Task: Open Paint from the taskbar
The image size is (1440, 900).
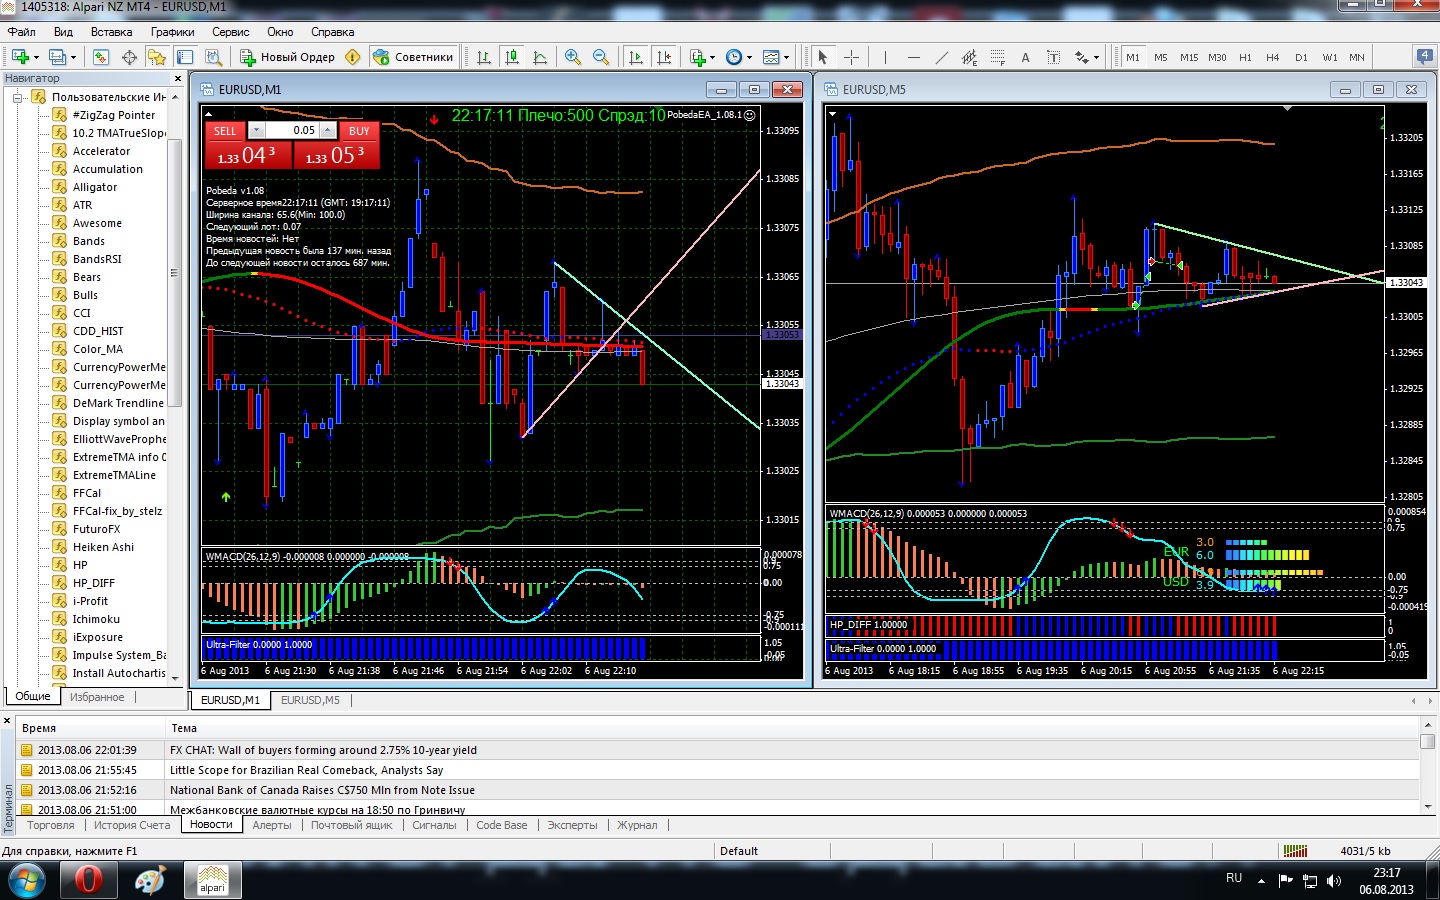Action: click(150, 881)
